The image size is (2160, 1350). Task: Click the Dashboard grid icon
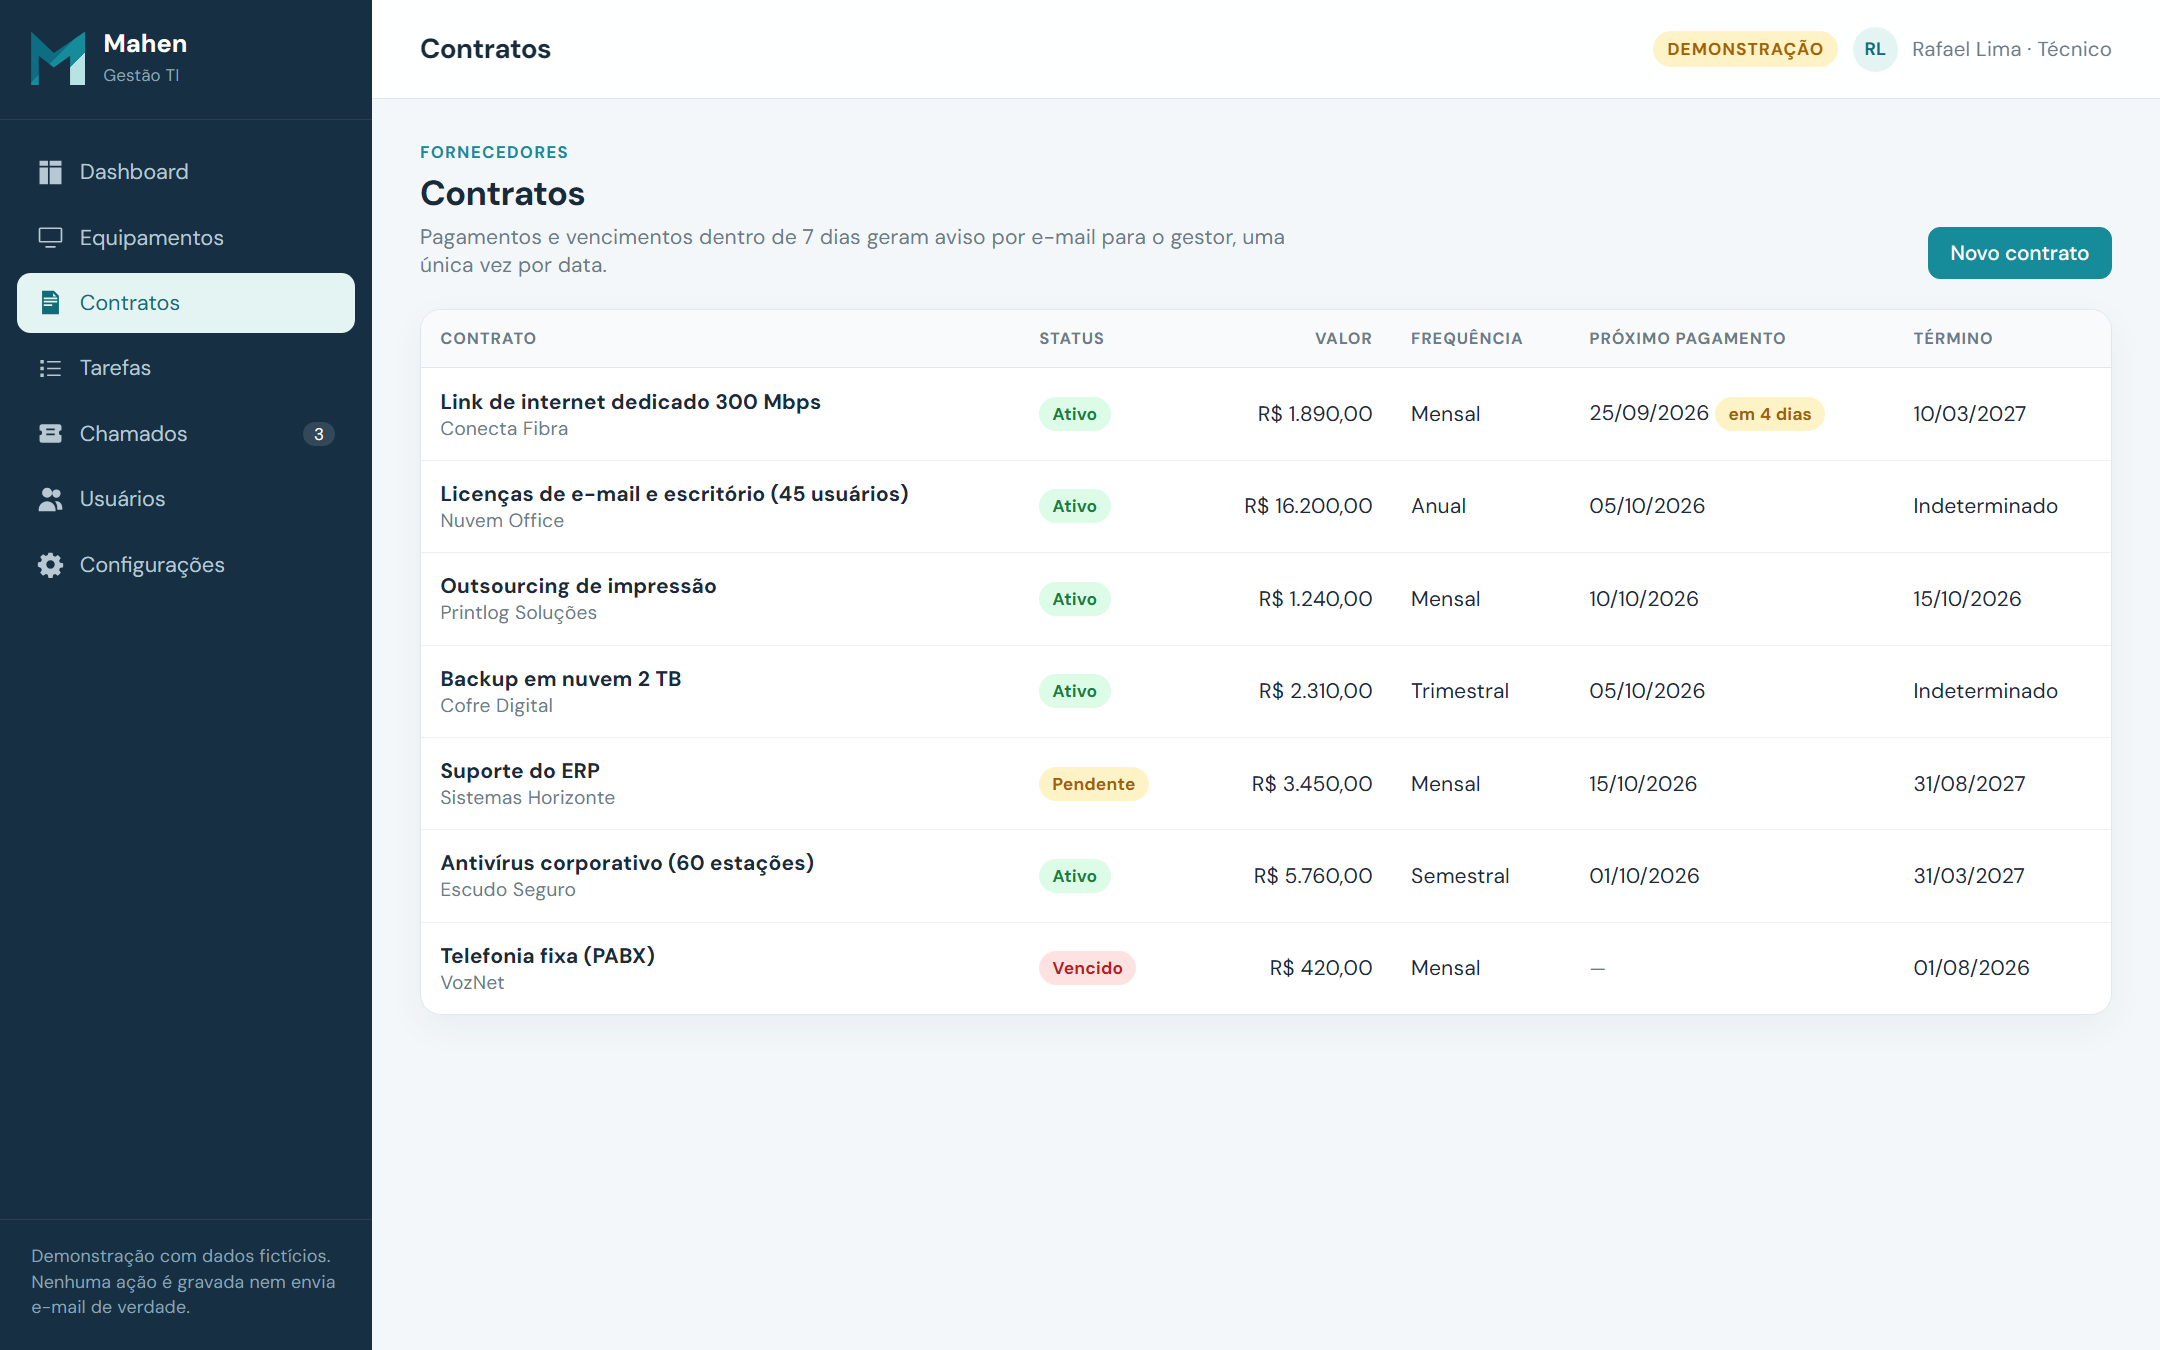tap(50, 172)
